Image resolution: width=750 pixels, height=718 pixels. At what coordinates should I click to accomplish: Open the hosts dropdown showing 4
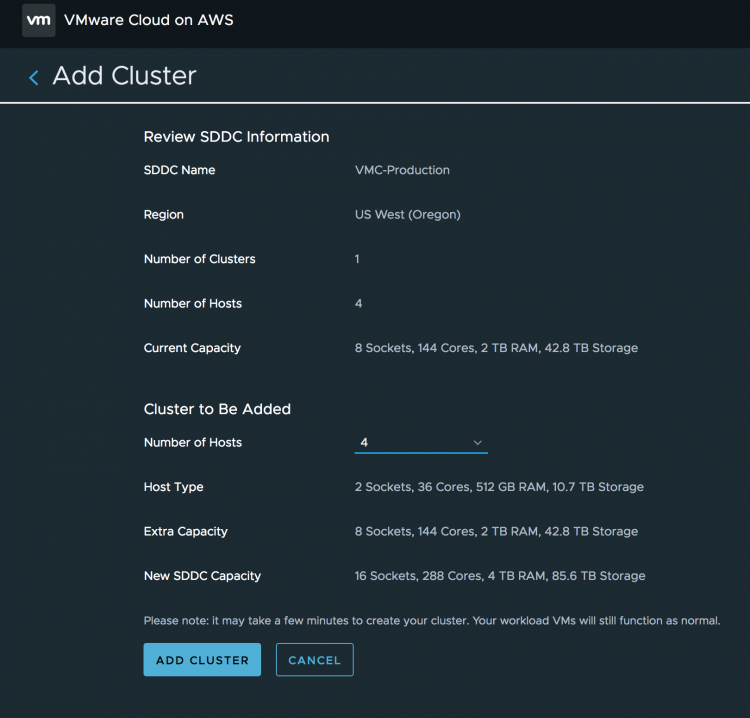click(420, 442)
